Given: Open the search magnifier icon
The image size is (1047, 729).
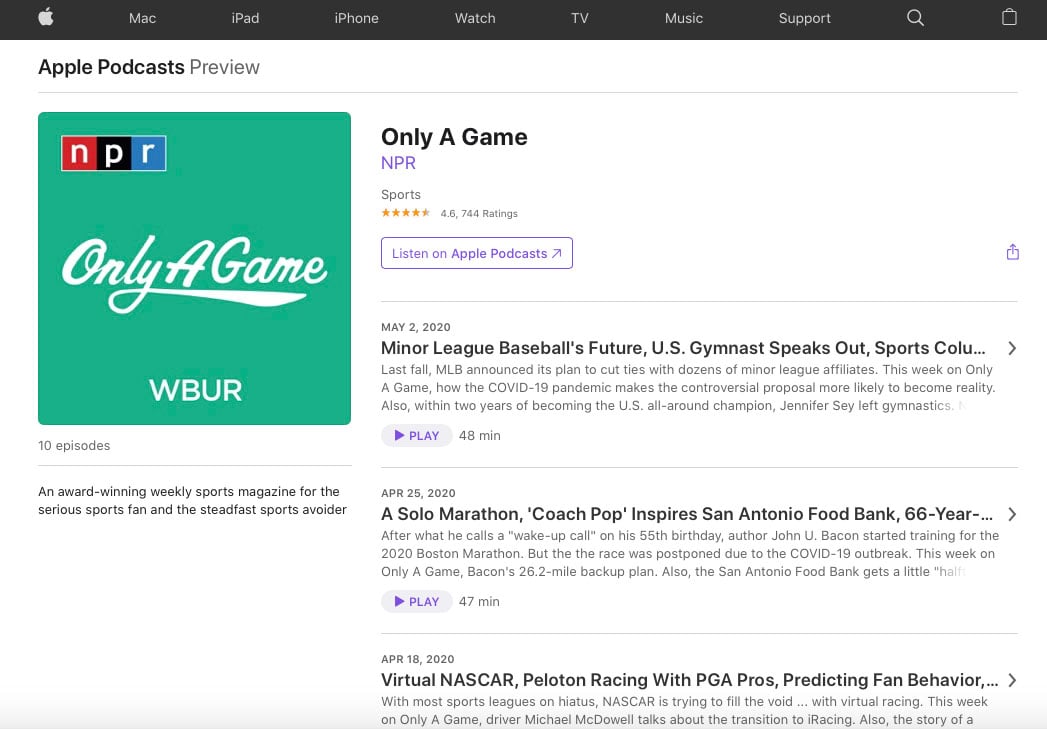Looking at the screenshot, I should tap(915, 18).
